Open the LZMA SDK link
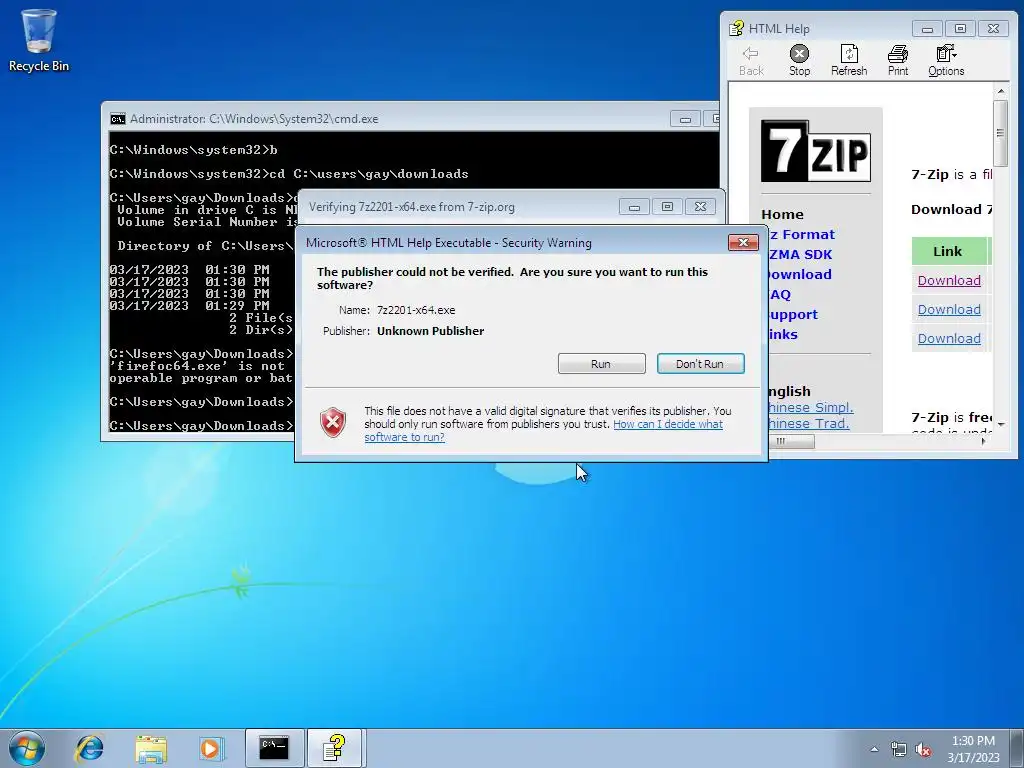1024x768 pixels. [x=801, y=255]
